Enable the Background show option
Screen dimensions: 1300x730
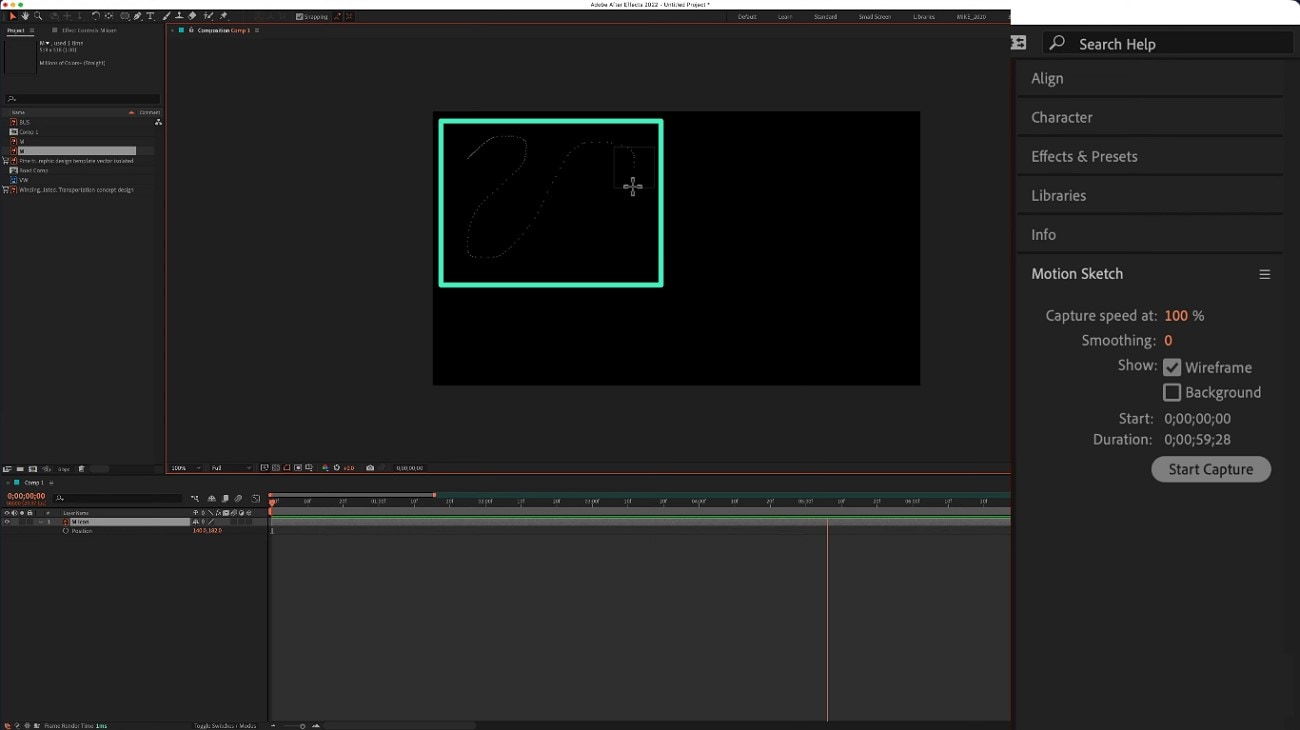click(x=1171, y=392)
